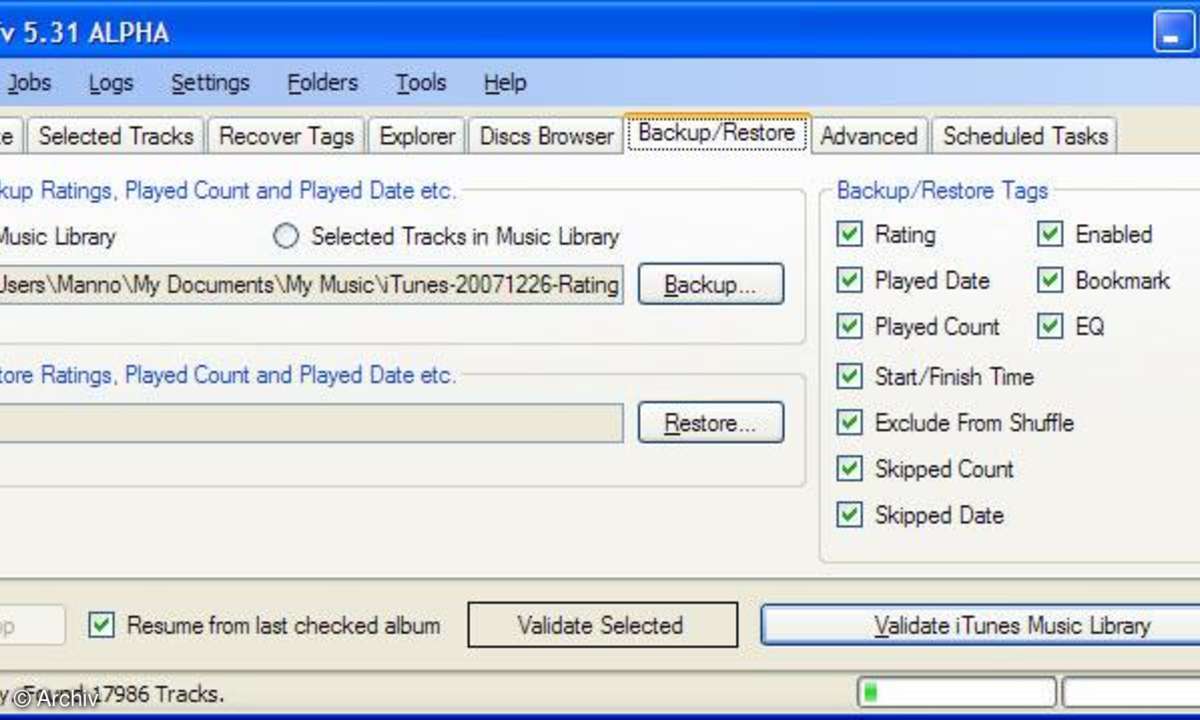1200x720 pixels.
Task: Switch to the Recover Tags tab
Action: coord(286,136)
